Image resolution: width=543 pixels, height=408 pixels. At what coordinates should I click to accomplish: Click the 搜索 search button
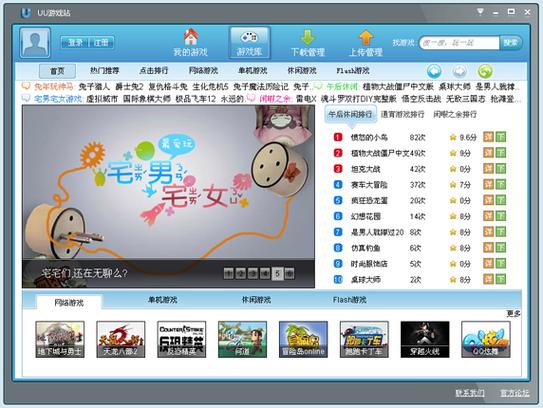point(510,43)
